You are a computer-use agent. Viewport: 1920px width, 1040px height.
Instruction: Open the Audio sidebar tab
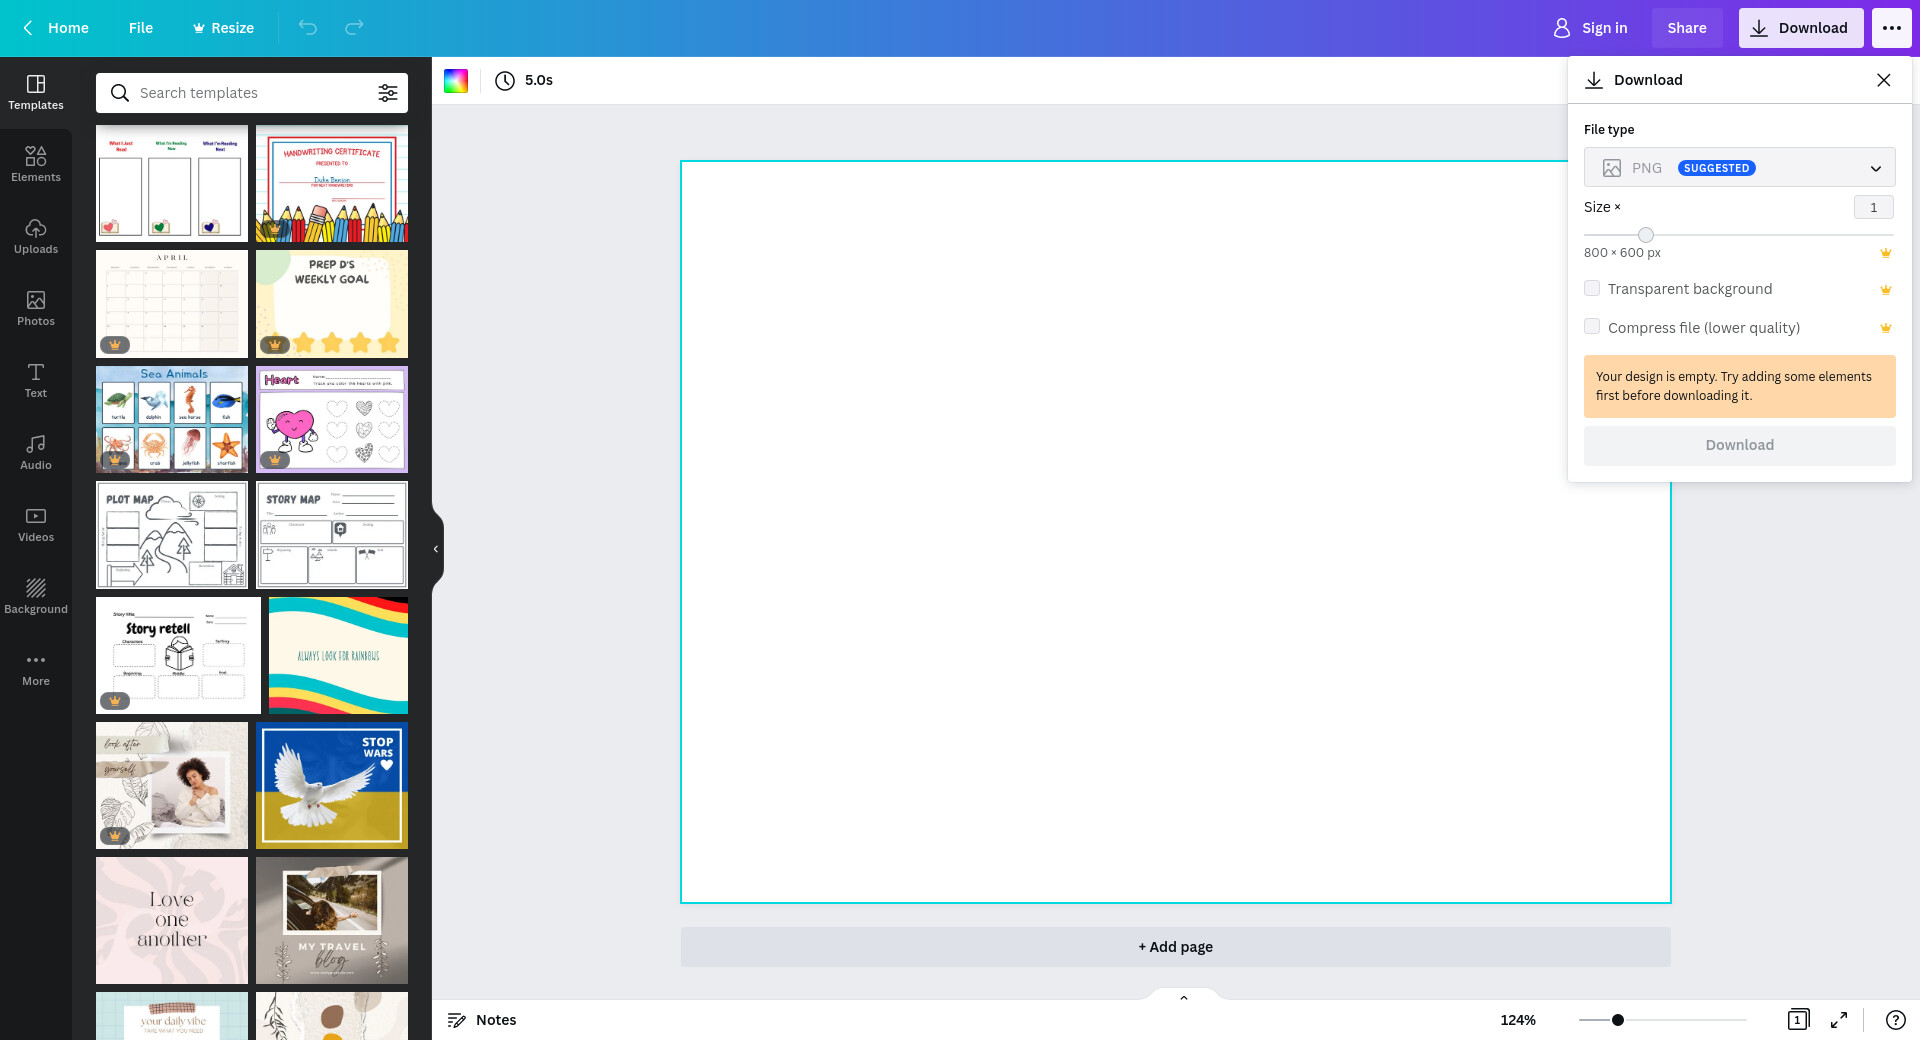[x=36, y=452]
